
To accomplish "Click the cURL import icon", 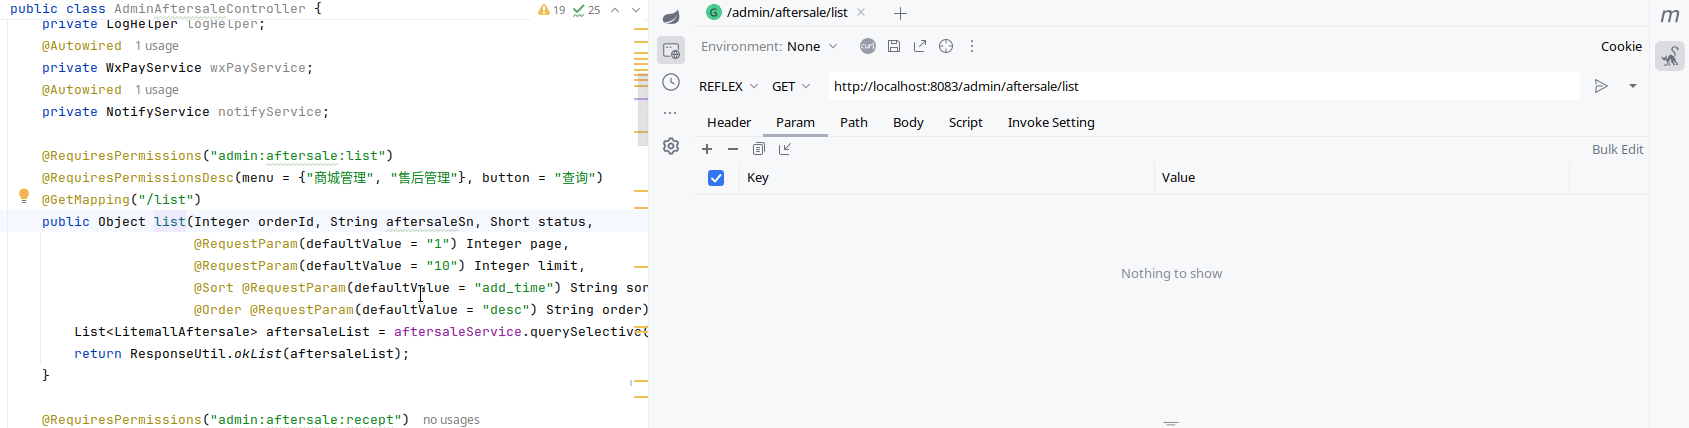I will click(868, 46).
